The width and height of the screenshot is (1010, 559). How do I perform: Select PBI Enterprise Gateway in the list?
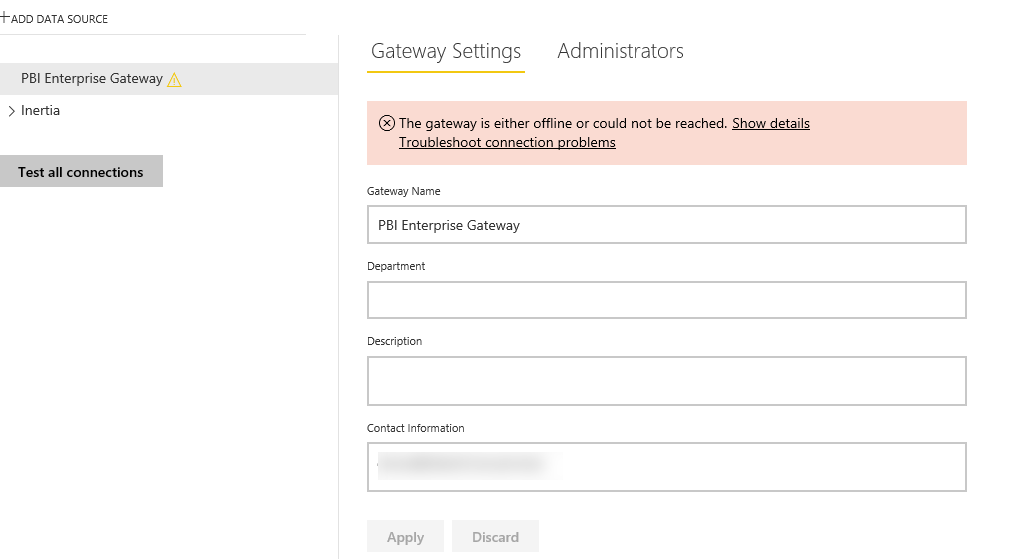(x=169, y=79)
